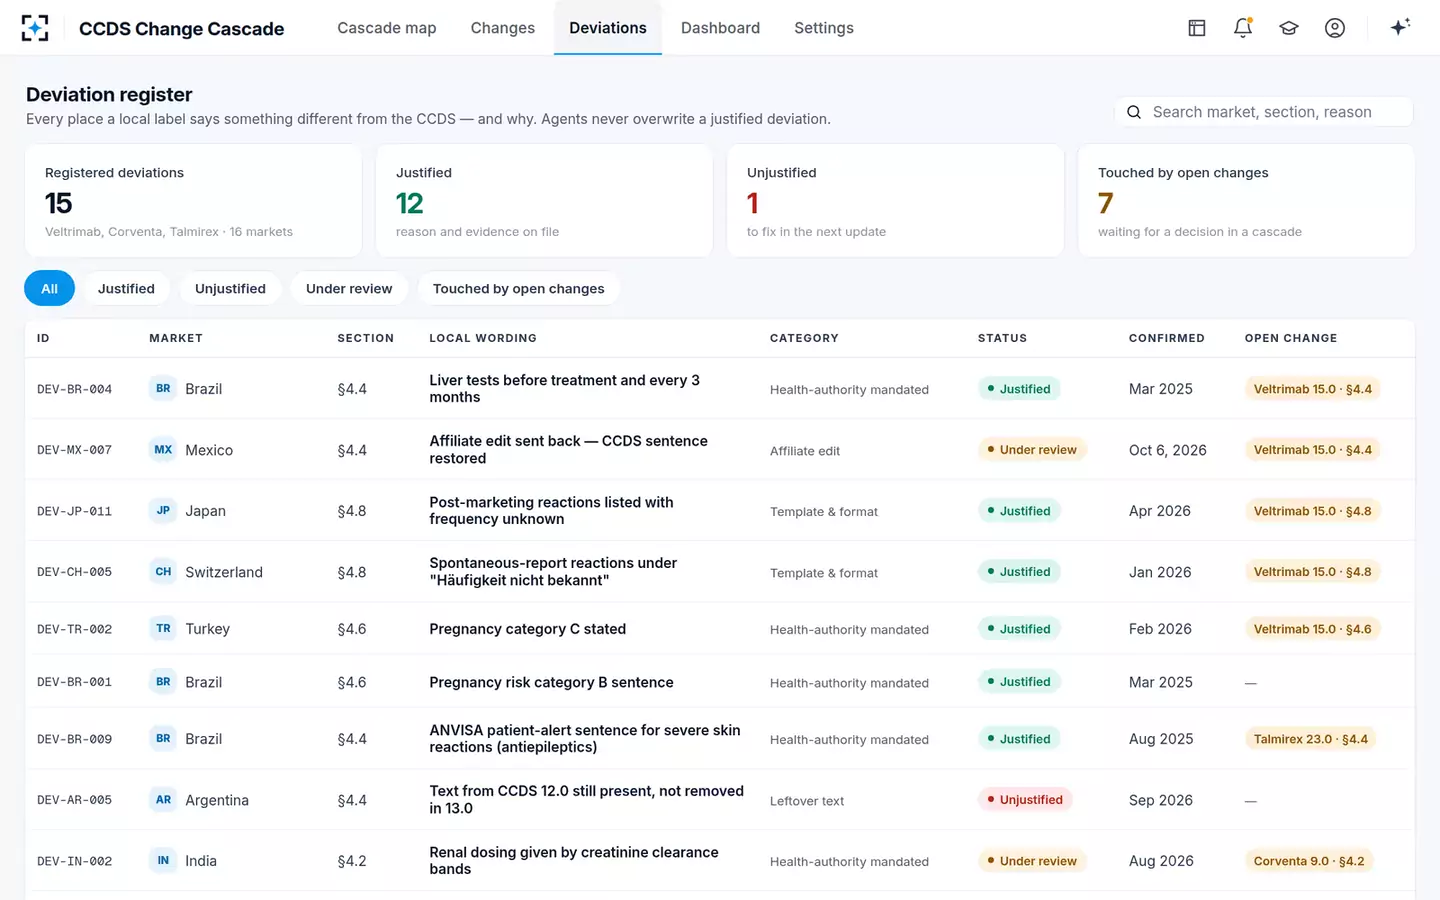Open the Touched by open changes card
The image size is (1440, 900).
(1246, 201)
